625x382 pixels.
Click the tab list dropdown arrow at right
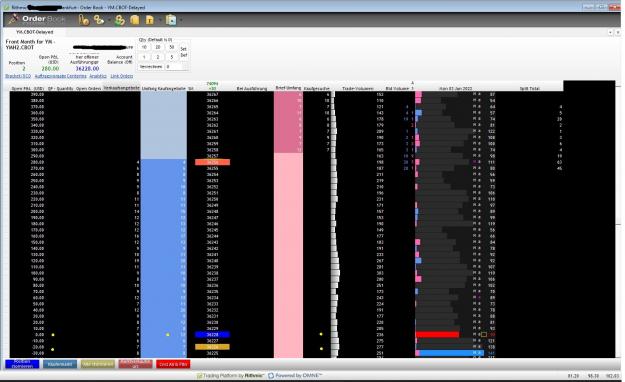click(610, 32)
